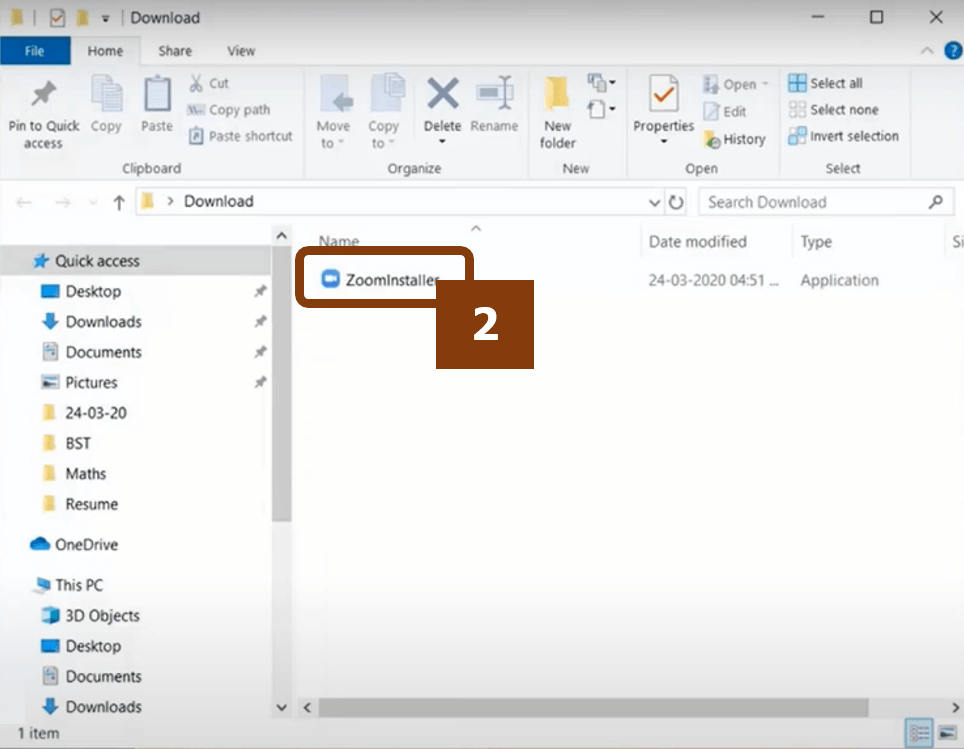The height and width of the screenshot is (749, 964).
Task: Open the Help question mark icon
Action: coord(954,51)
